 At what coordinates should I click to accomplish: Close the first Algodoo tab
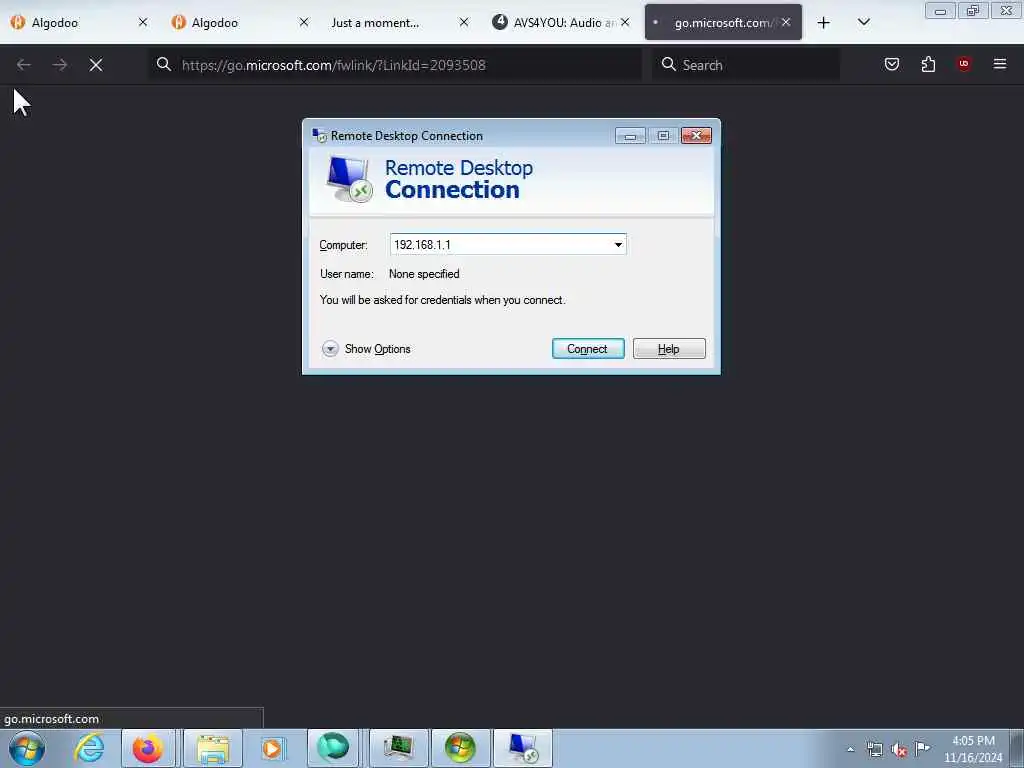point(143,22)
